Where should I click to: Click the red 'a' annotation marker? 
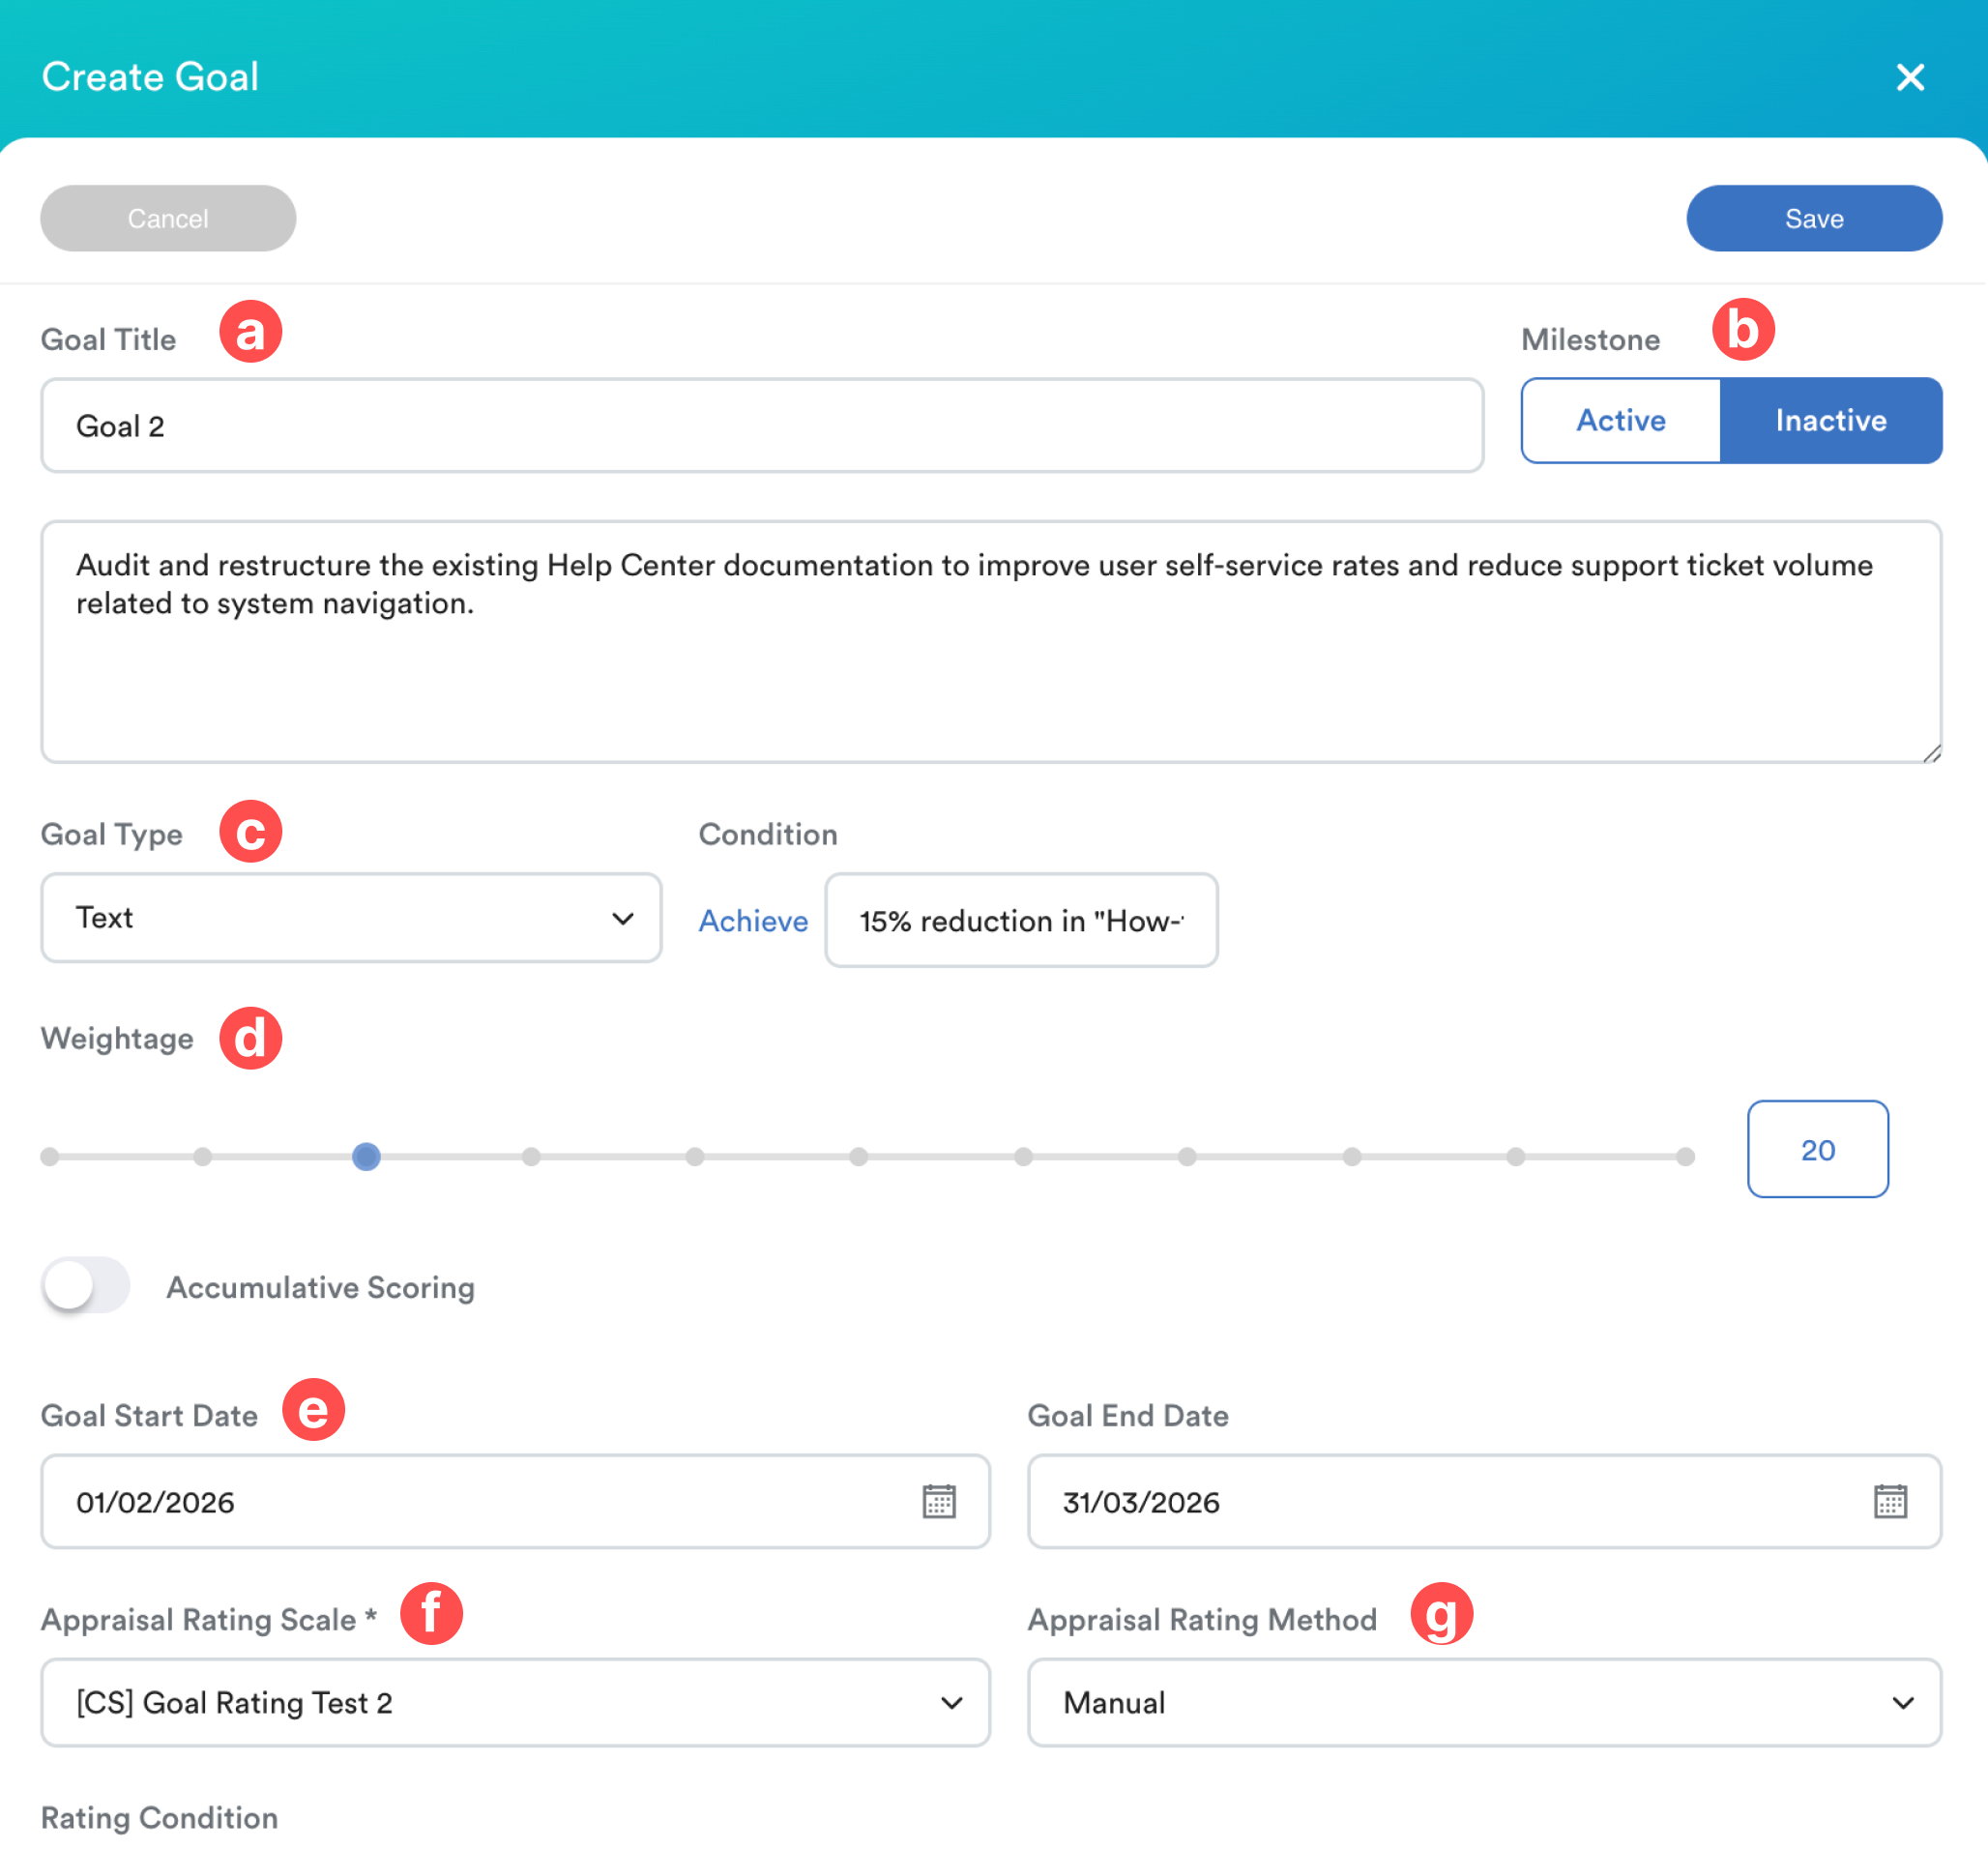250,332
